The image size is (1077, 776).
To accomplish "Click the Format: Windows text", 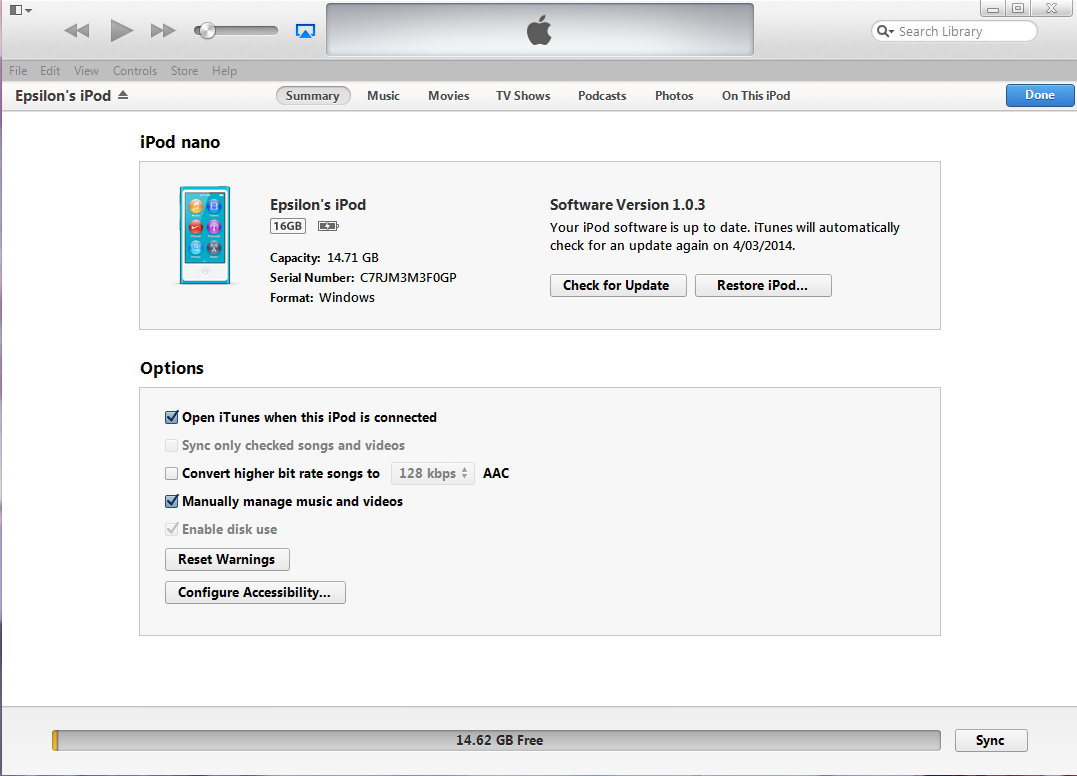I will coord(322,297).
